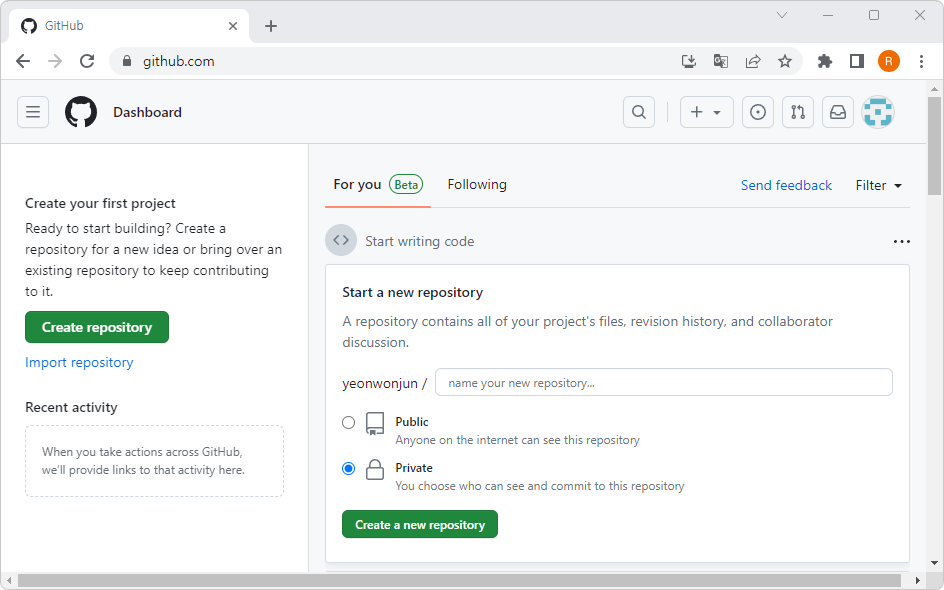Toggle the browser side panel icon
Screen dimensions: 944x590
click(857, 61)
